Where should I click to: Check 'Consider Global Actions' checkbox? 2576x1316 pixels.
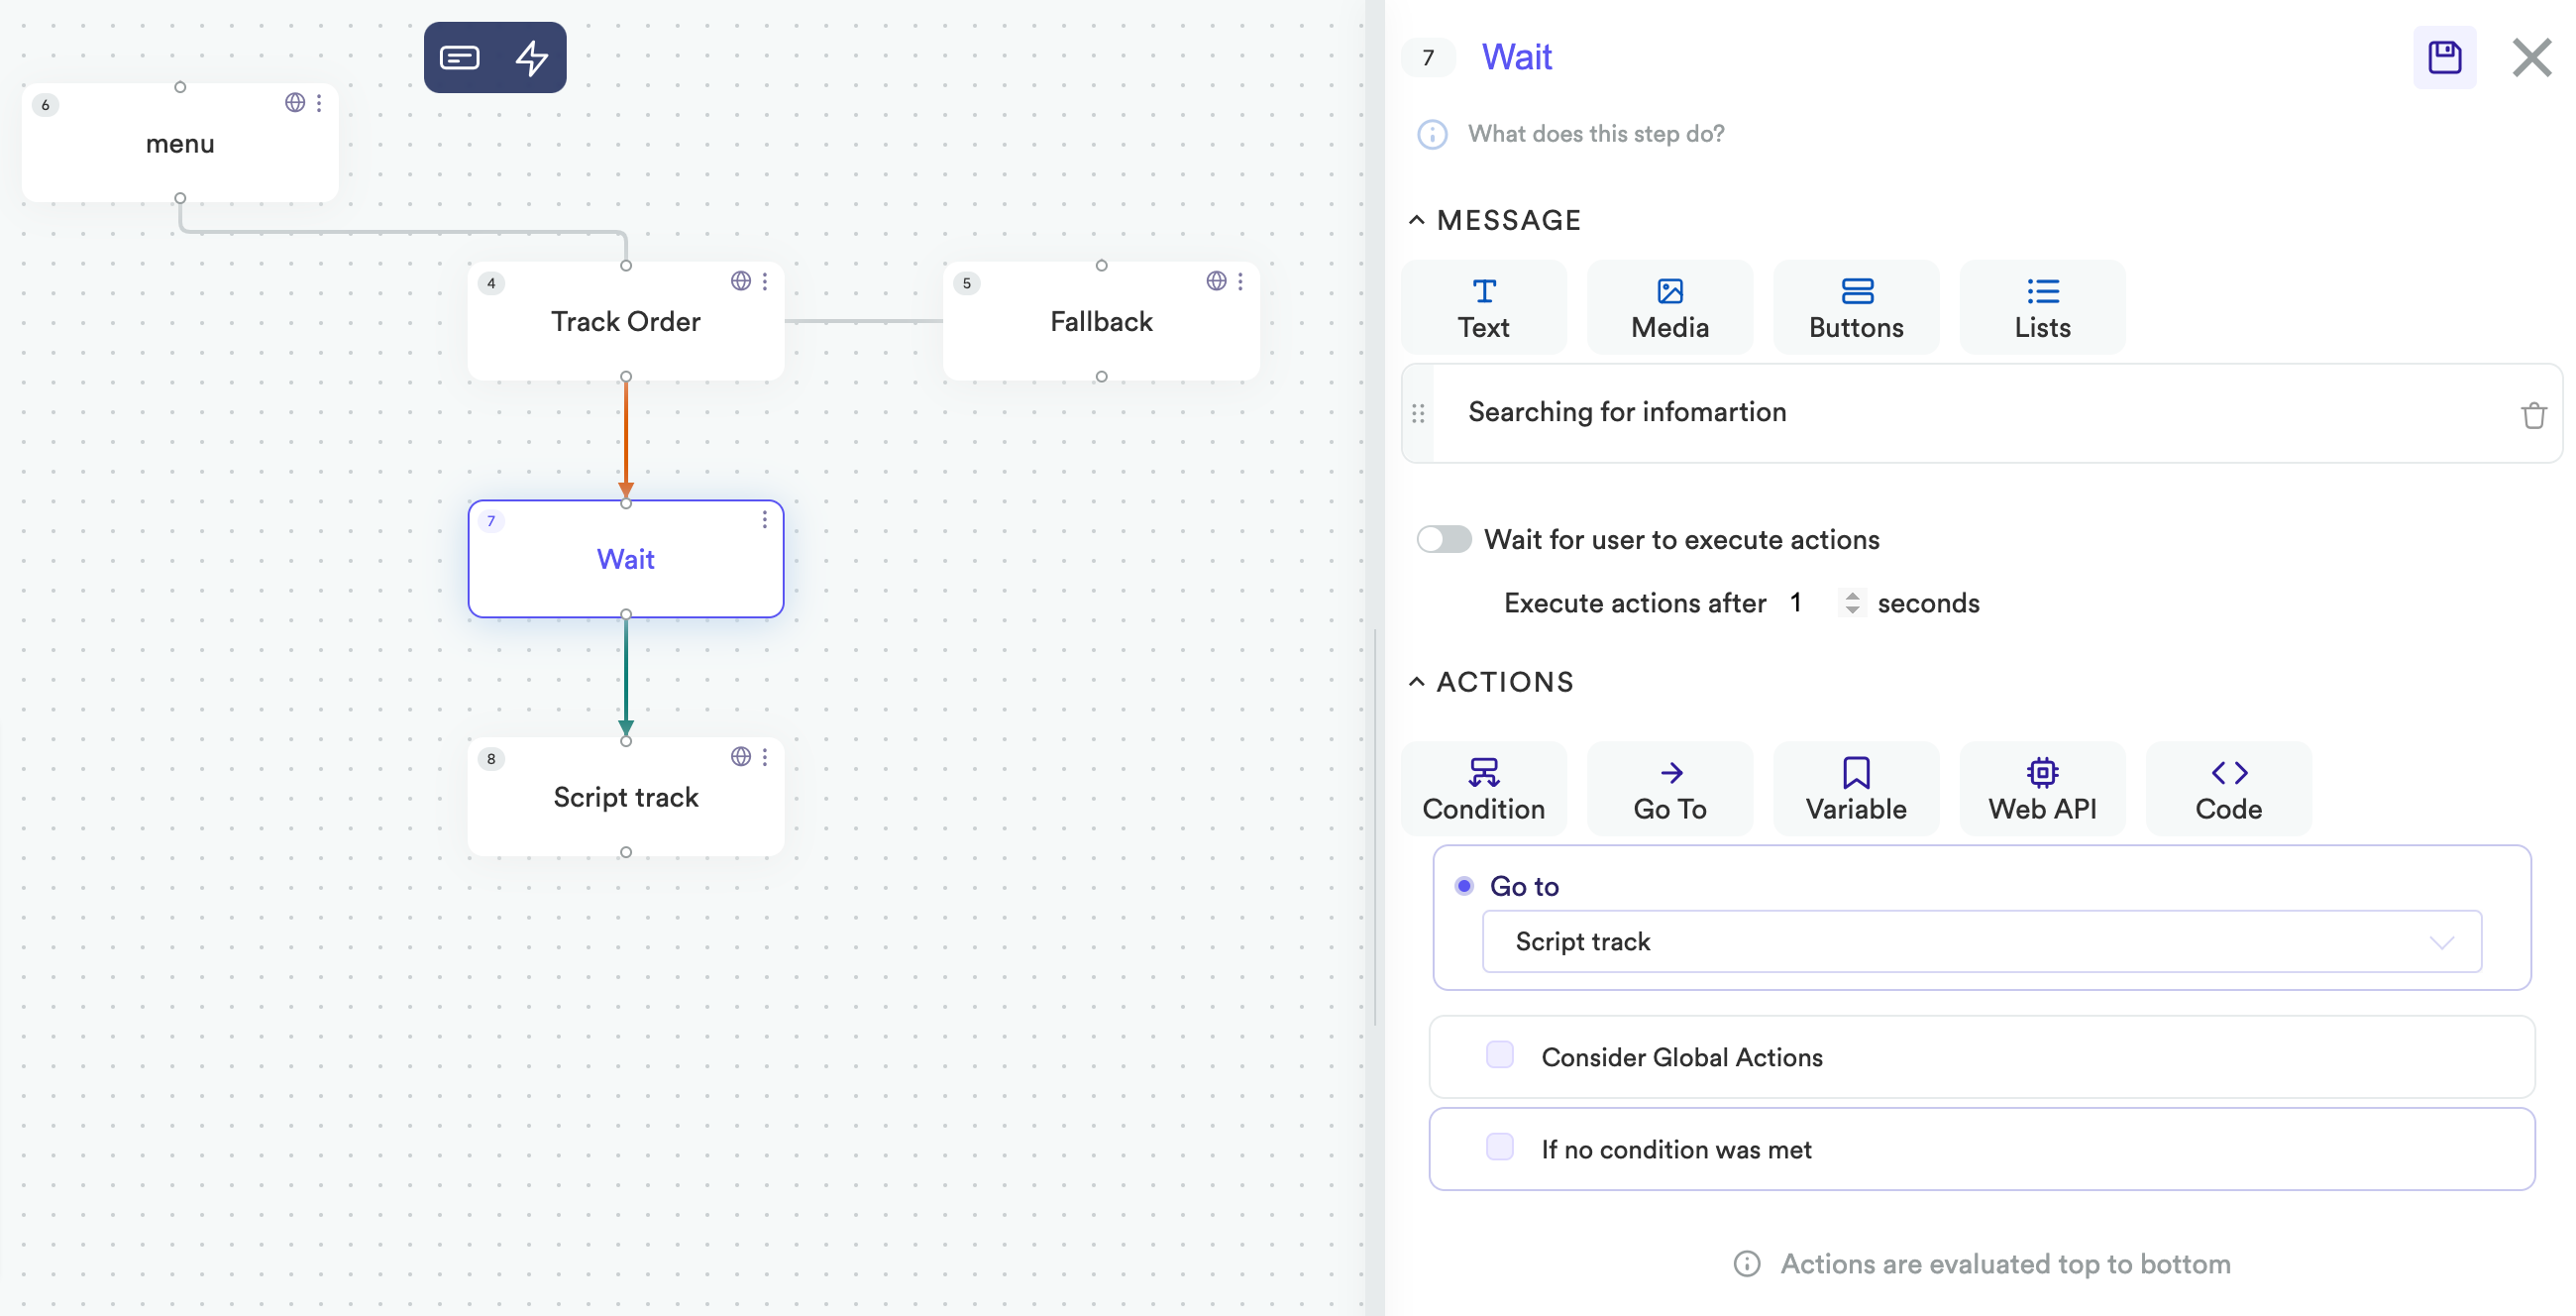click(x=1499, y=1055)
